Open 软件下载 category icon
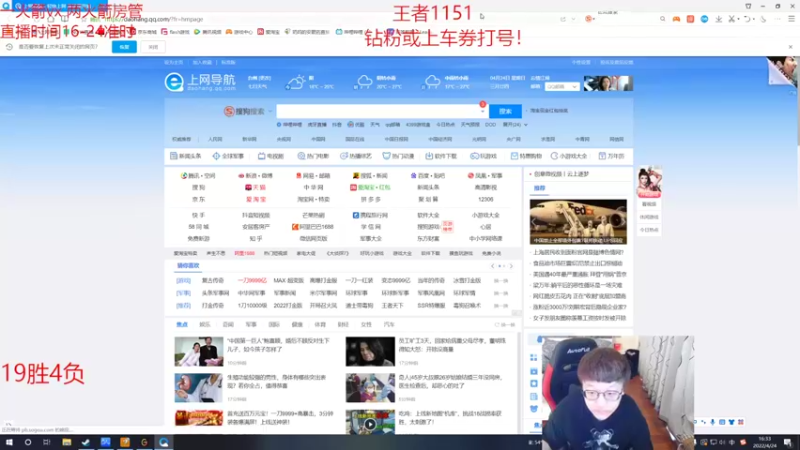Viewport: 800px width, 450px height. click(441, 156)
